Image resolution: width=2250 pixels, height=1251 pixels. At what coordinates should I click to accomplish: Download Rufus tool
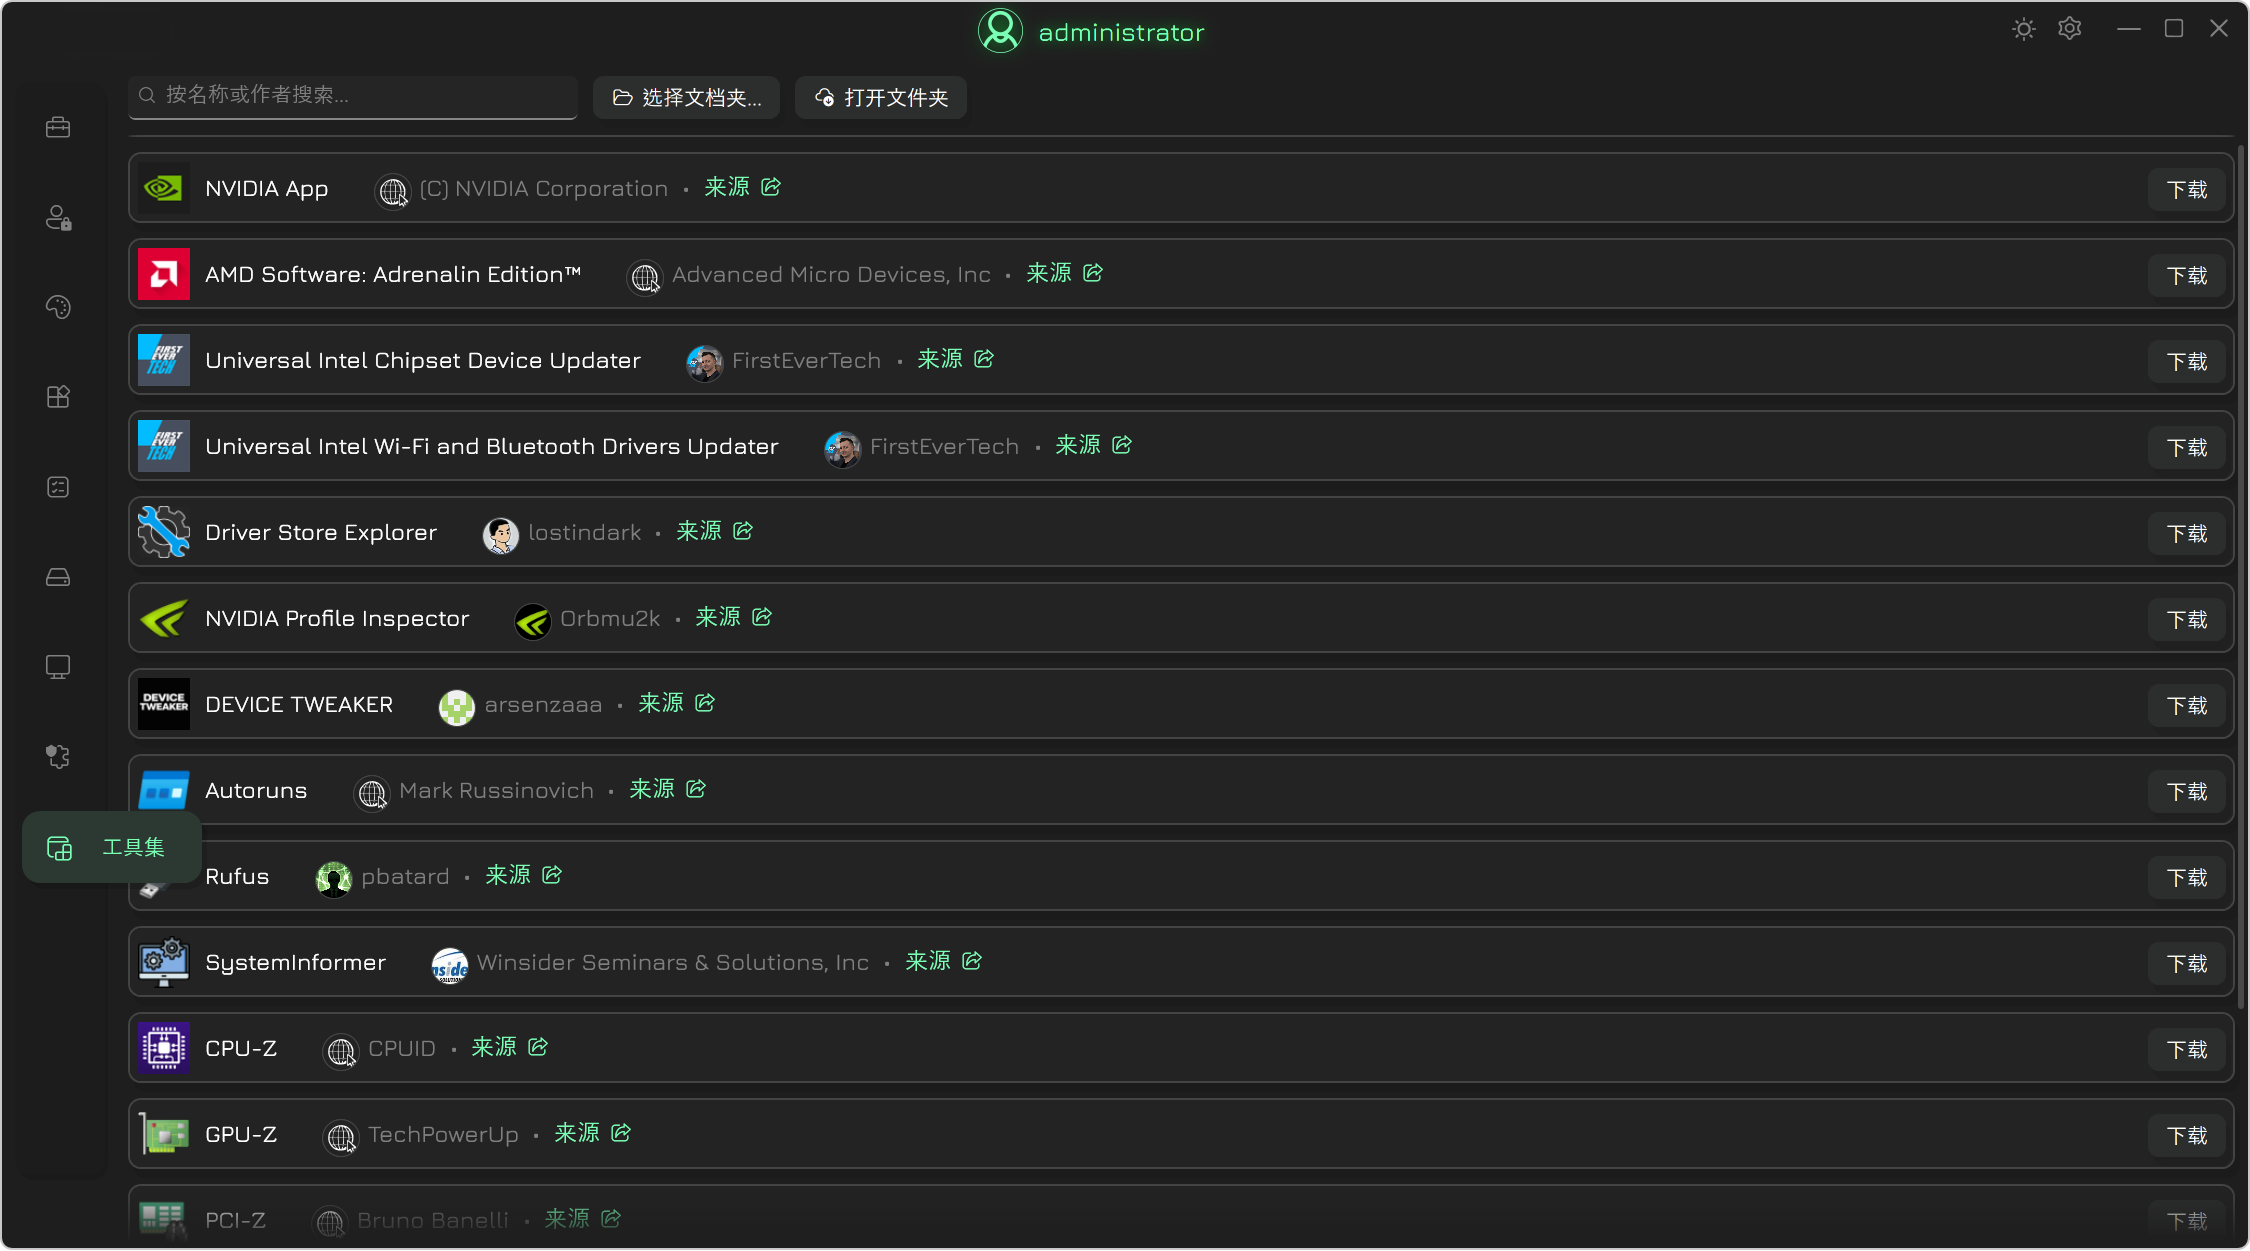[x=2186, y=878]
